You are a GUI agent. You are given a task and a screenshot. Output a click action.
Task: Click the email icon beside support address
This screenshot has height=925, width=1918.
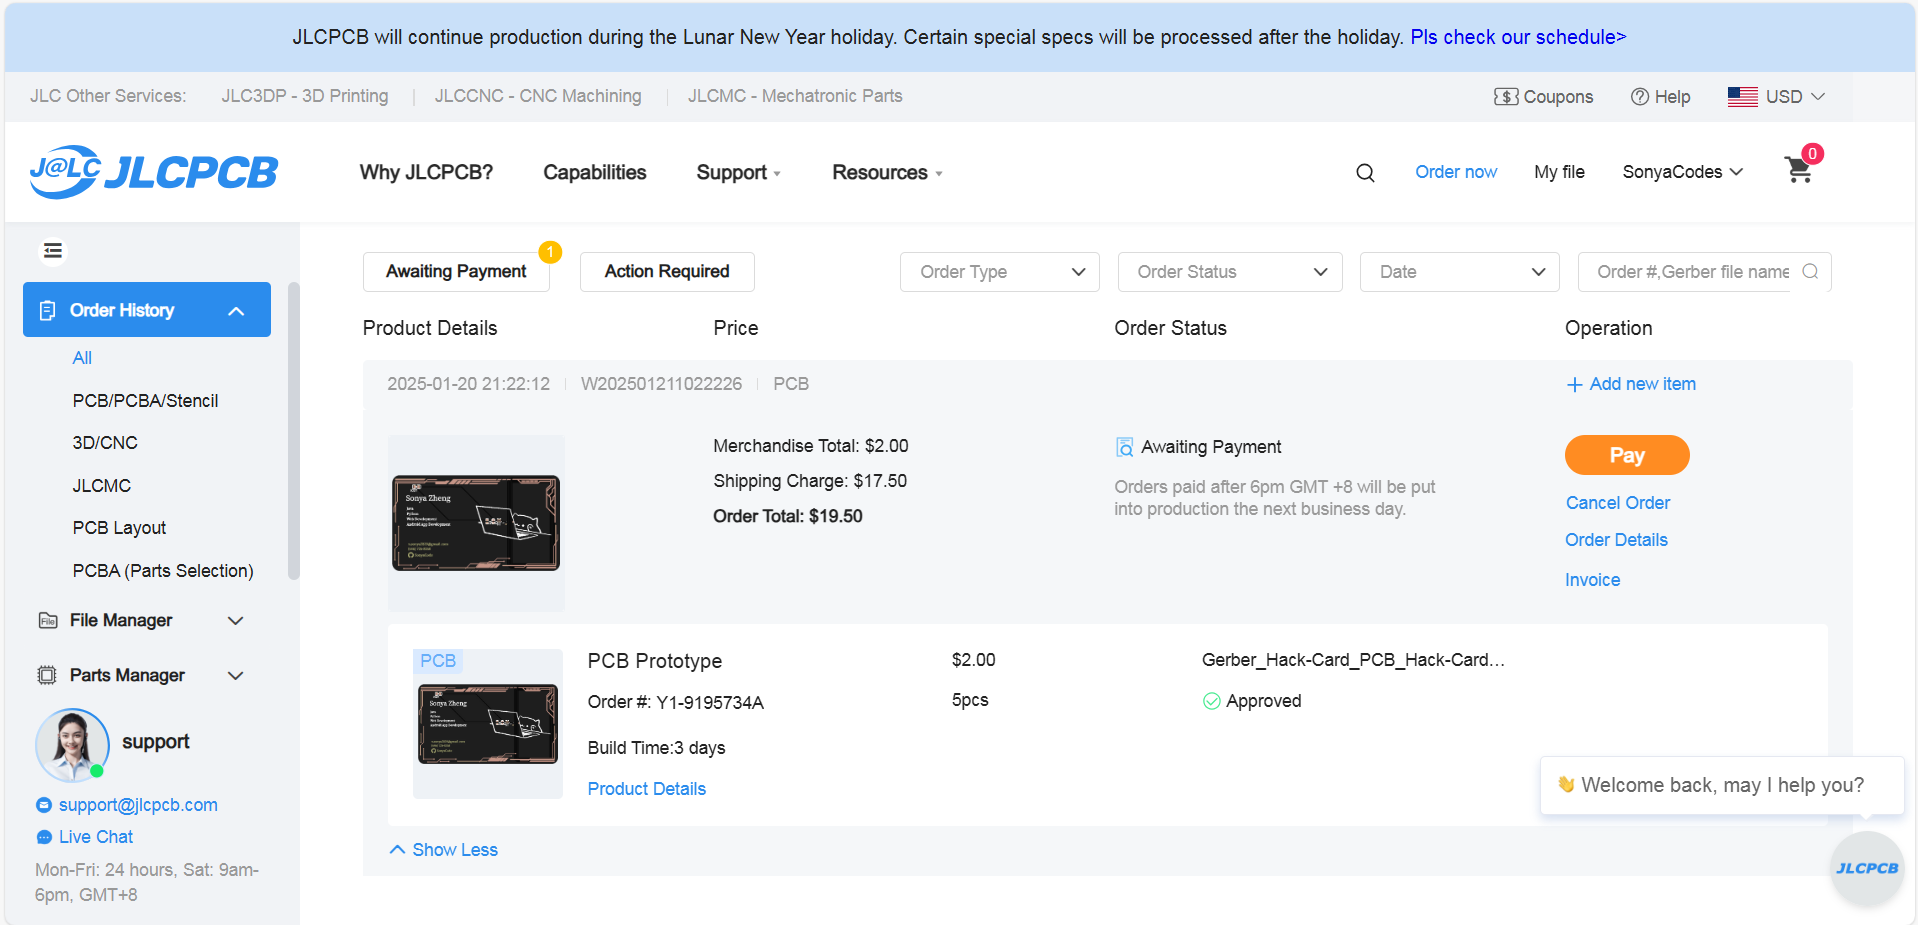pos(43,805)
